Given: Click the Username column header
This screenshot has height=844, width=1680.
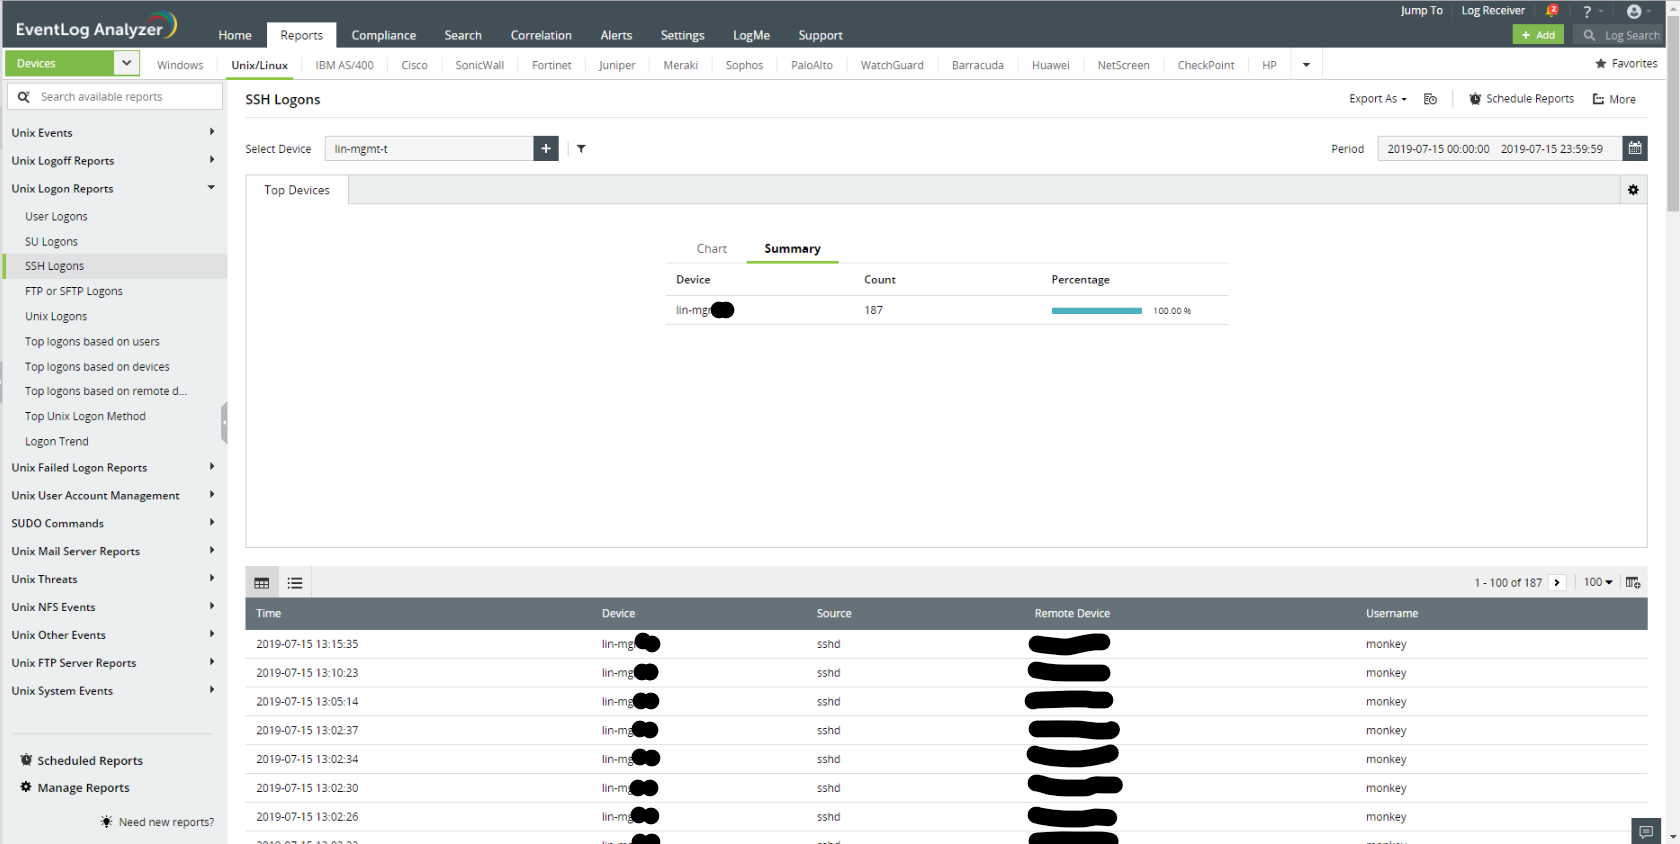Looking at the screenshot, I should (x=1392, y=613).
